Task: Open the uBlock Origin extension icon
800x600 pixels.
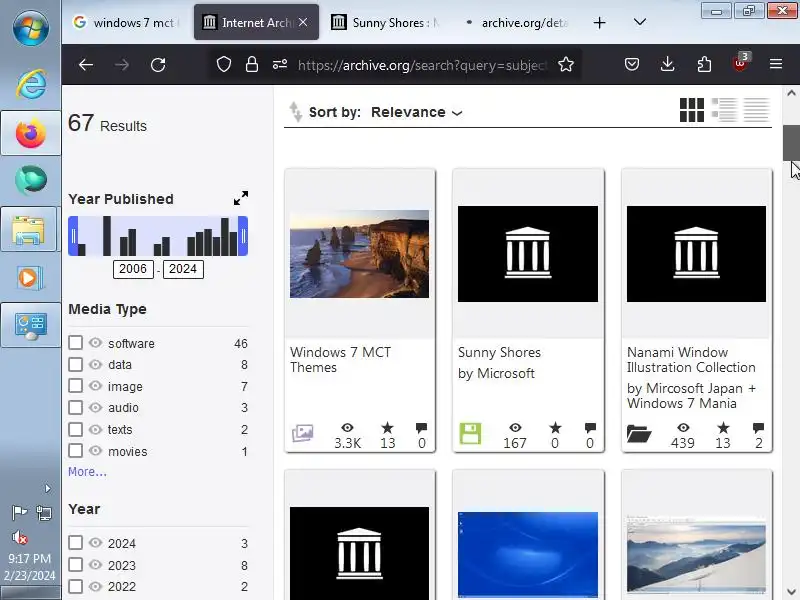Action: coord(741,63)
